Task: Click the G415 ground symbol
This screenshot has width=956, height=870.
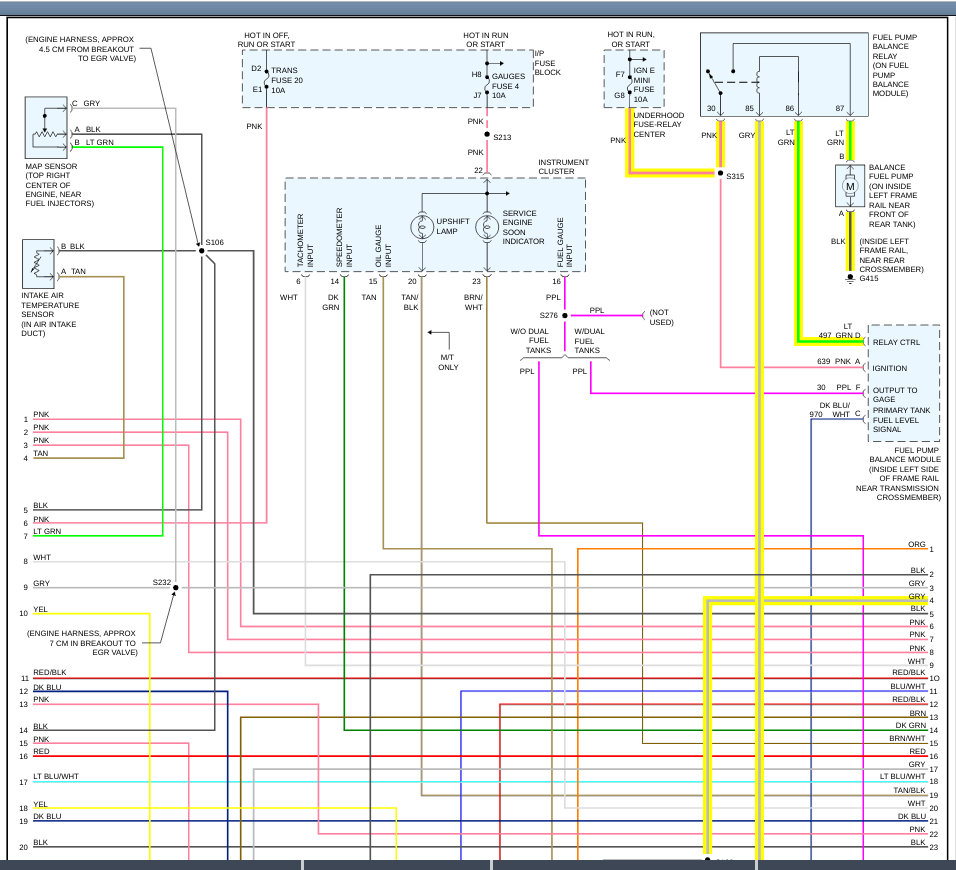Action: [x=850, y=278]
